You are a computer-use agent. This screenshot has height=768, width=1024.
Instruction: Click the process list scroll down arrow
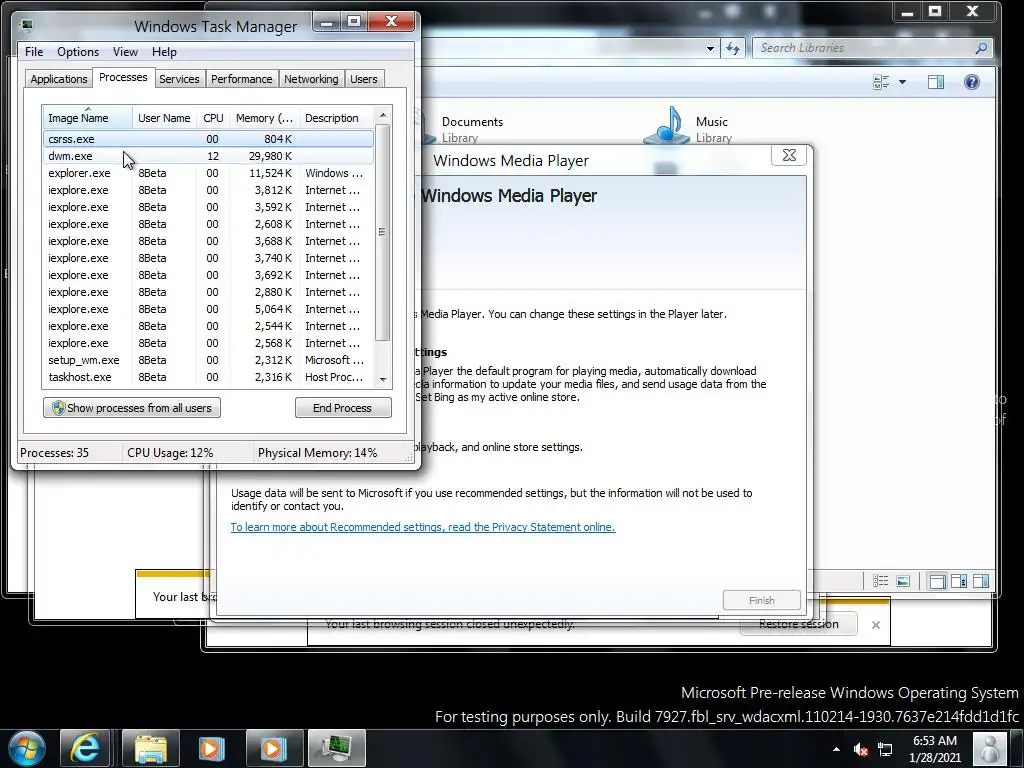(383, 379)
